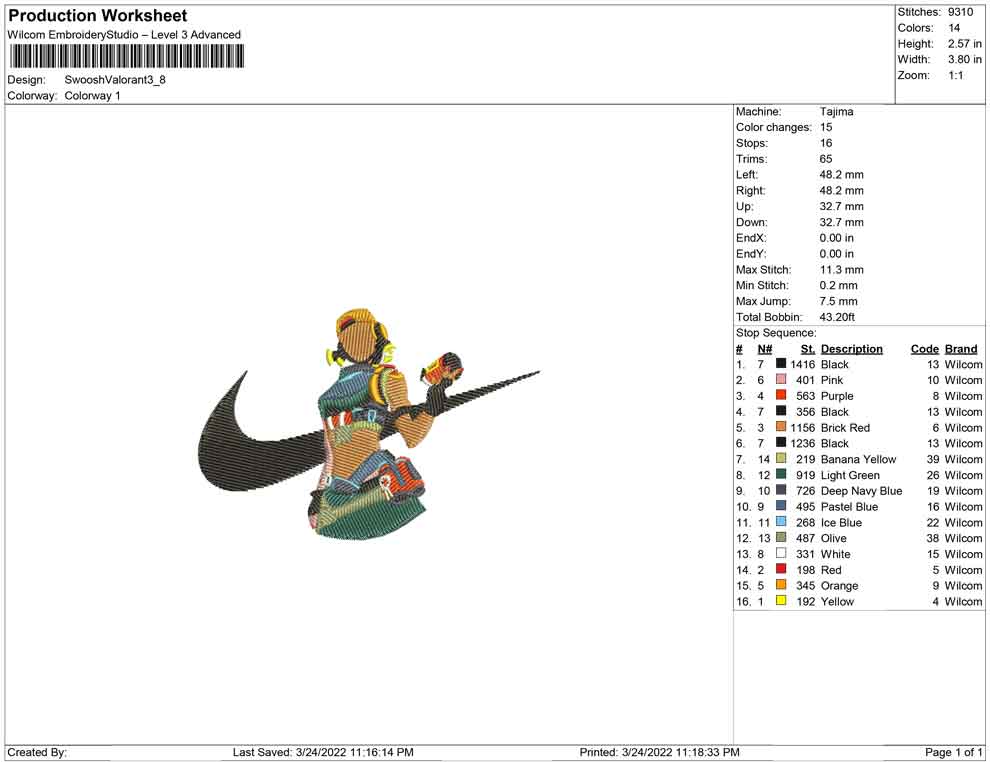The image size is (990, 762).
Task: Select the 'Pastel Blue' description in row 10
Action: point(849,506)
